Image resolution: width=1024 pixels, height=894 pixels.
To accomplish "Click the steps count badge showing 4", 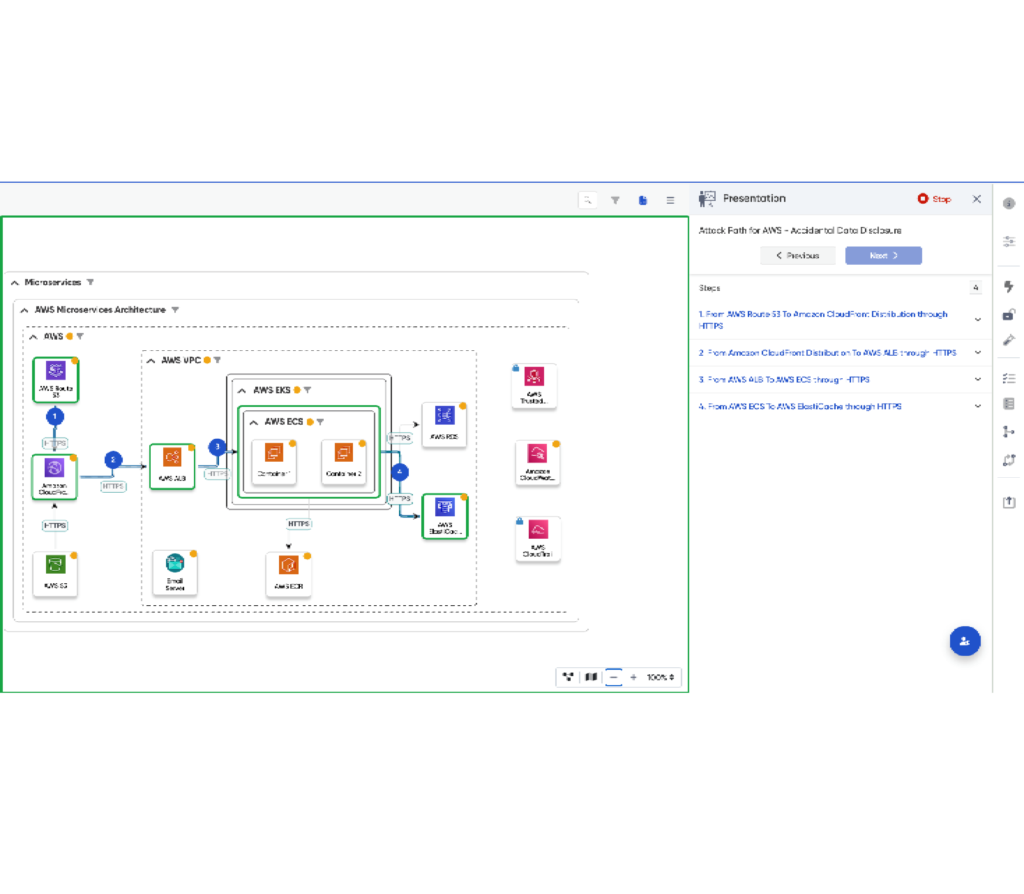I will [976, 287].
